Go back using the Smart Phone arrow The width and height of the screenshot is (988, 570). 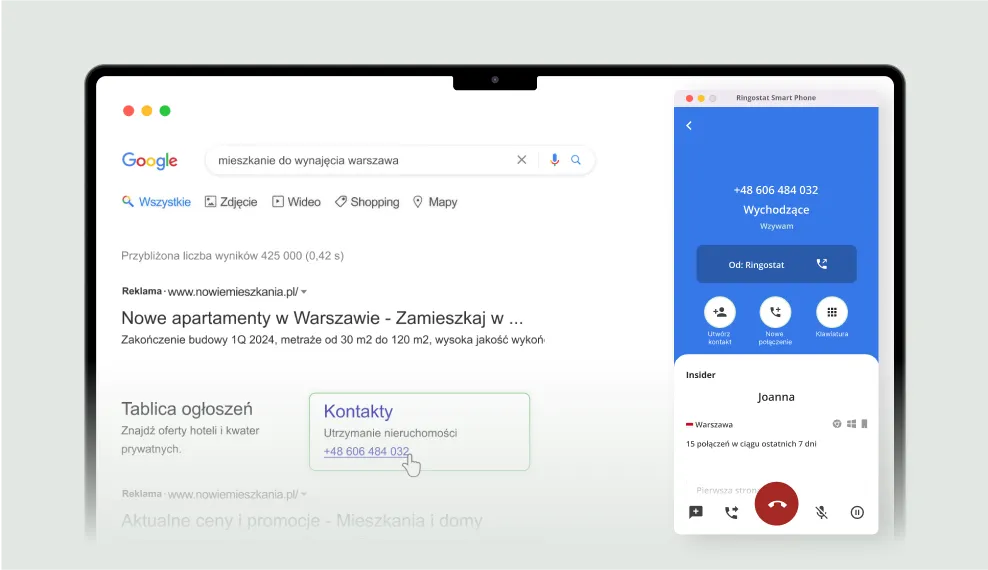click(x=689, y=126)
